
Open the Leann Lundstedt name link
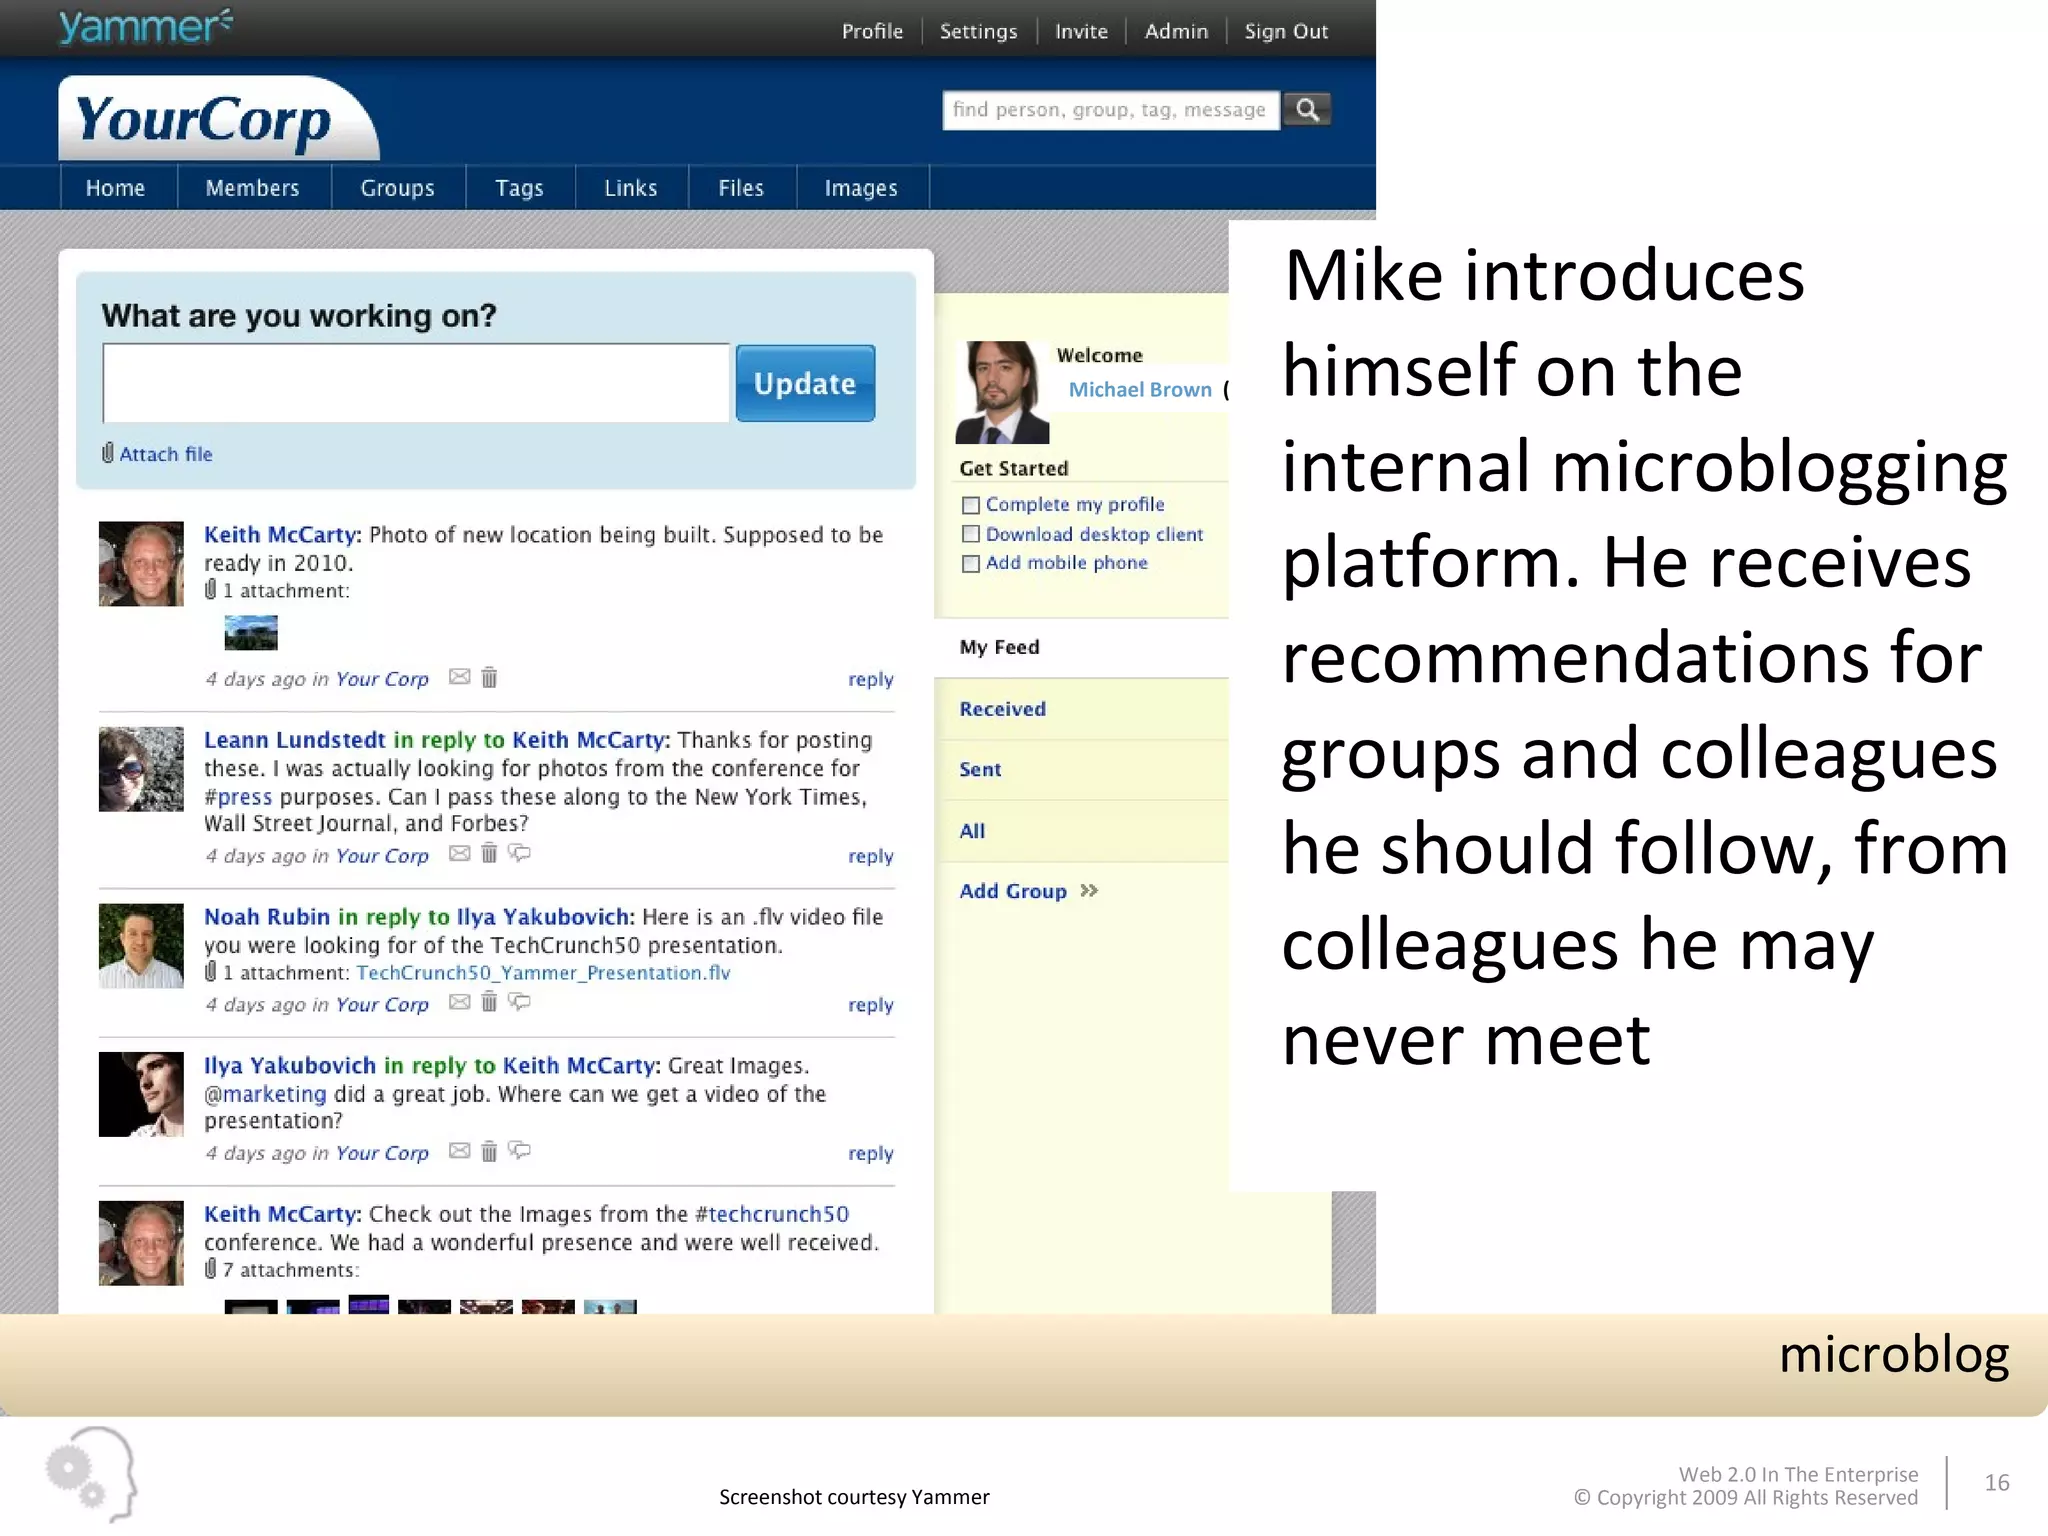[x=294, y=740]
